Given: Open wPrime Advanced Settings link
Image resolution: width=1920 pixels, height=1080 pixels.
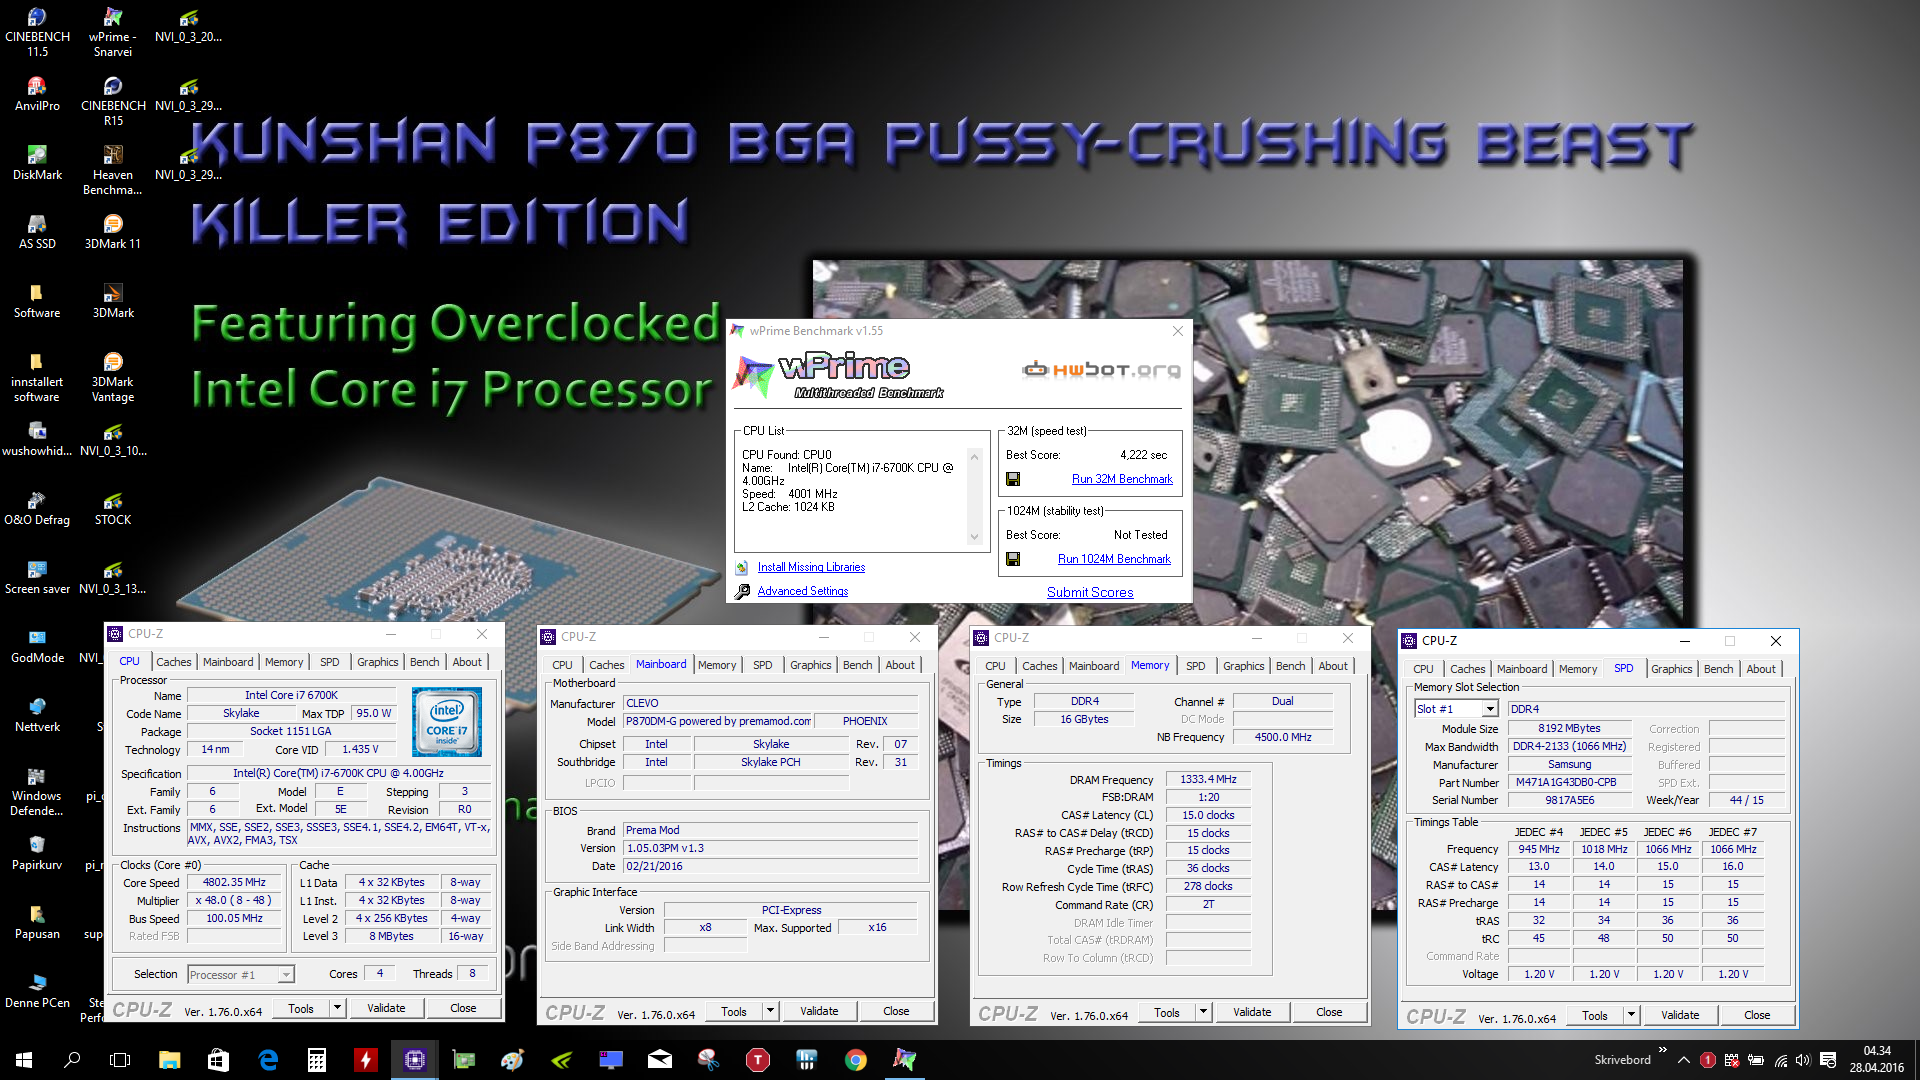Looking at the screenshot, I should pyautogui.click(x=802, y=591).
